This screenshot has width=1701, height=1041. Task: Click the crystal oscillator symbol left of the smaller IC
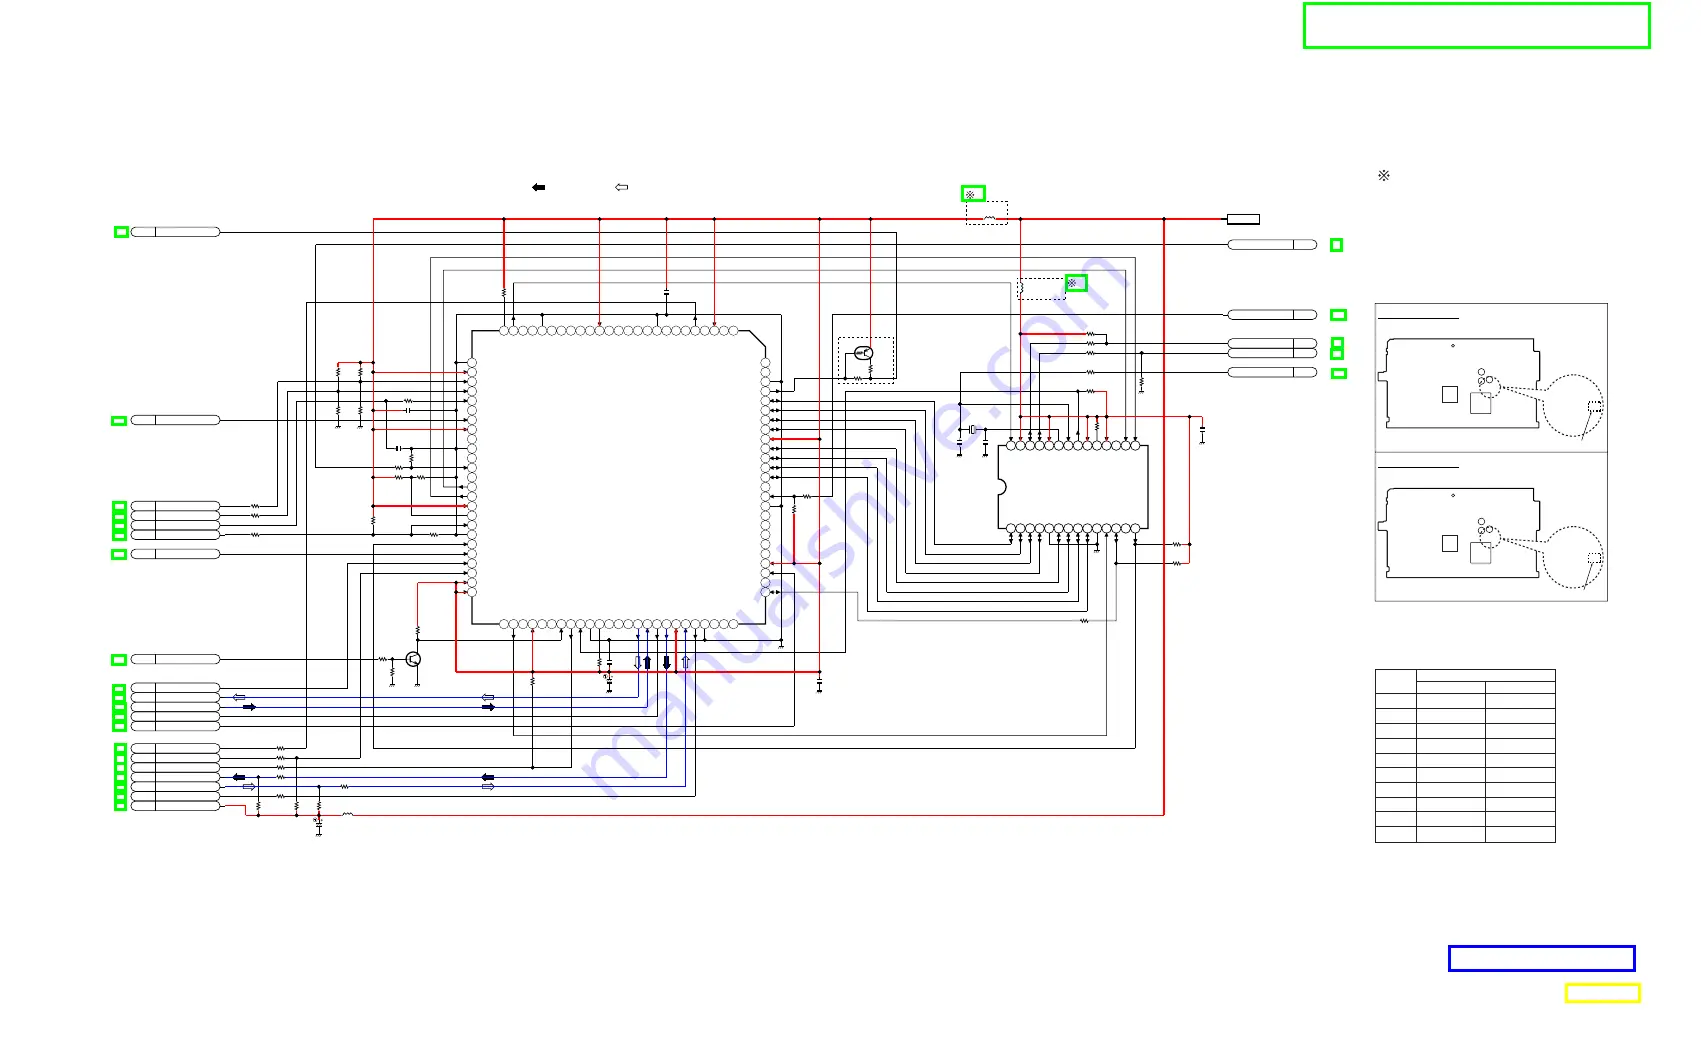[972, 429]
